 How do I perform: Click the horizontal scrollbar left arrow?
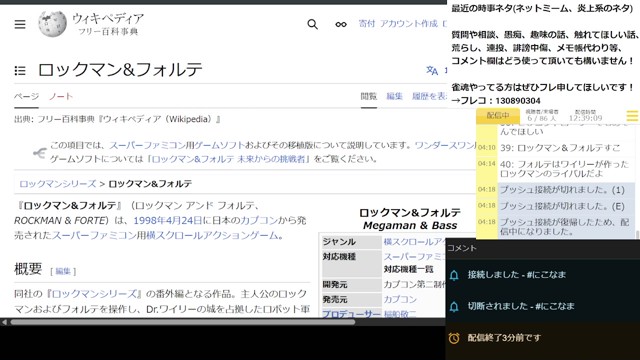coord(4,322)
